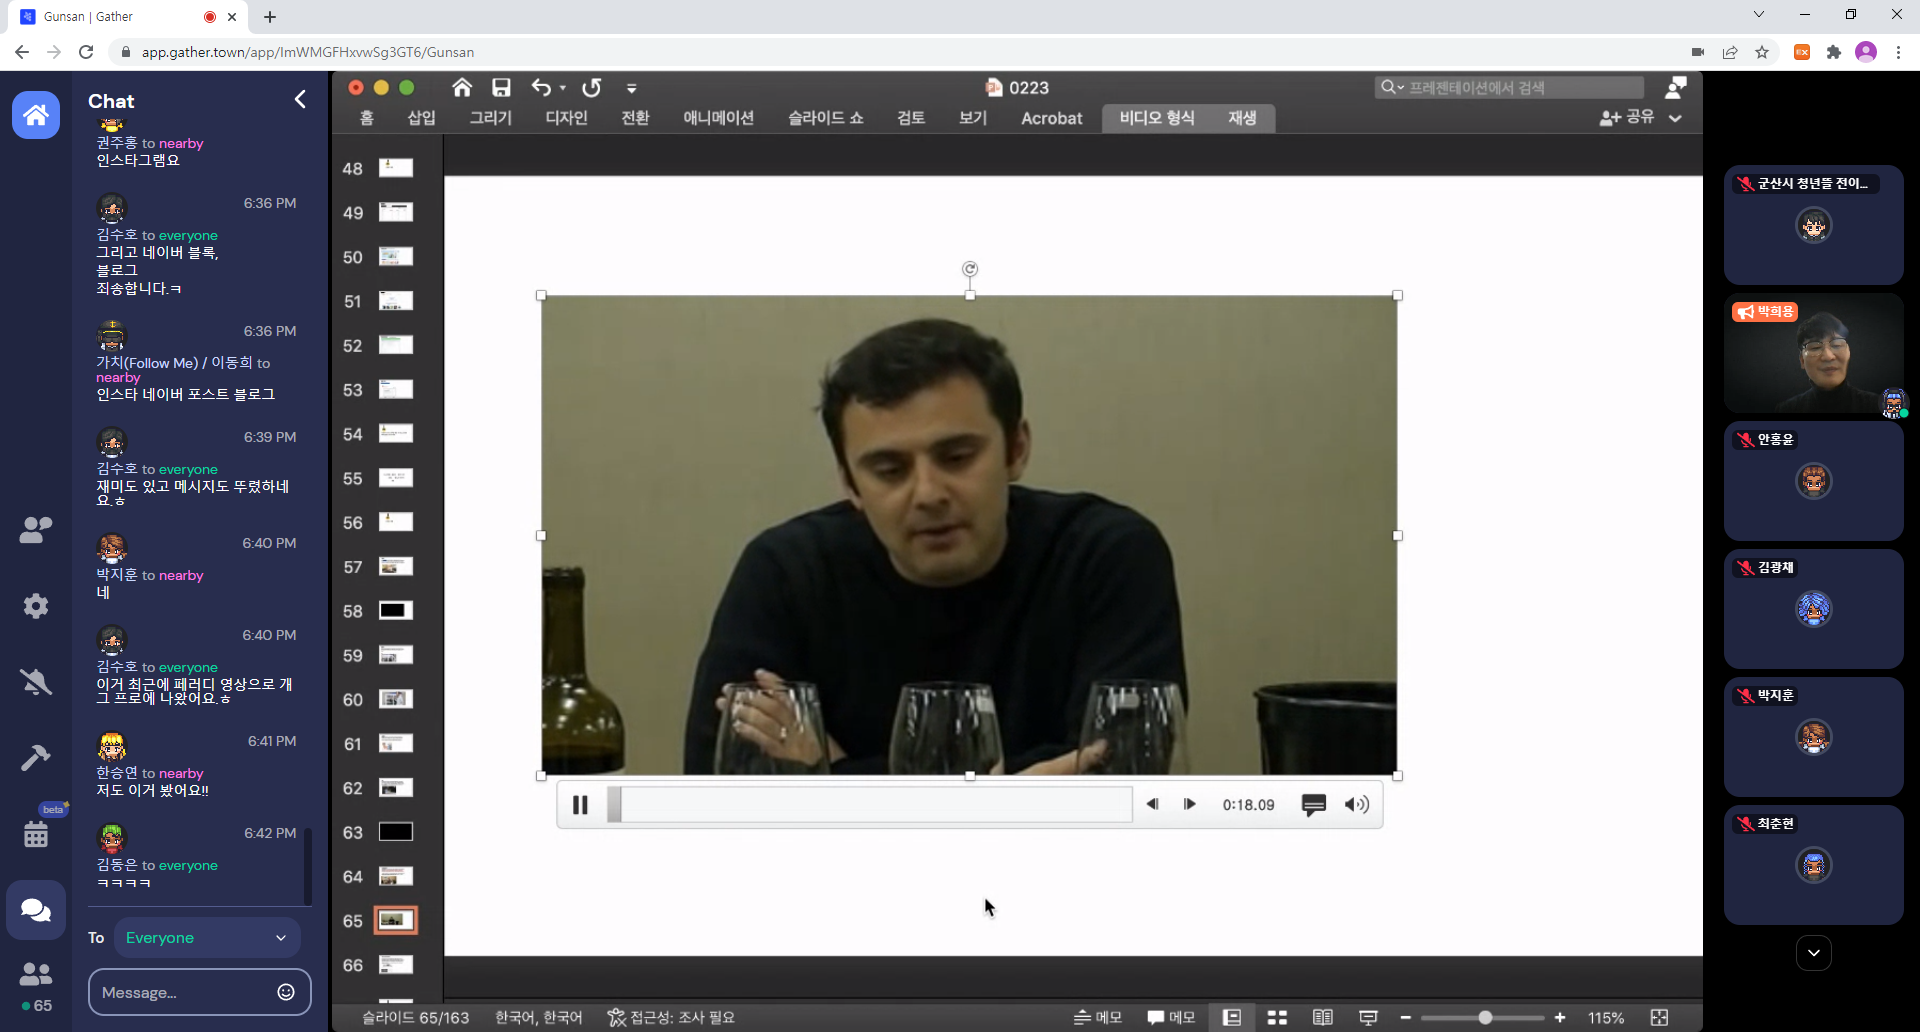Fit slide to window icon
Screen dimensions: 1920x1032
(x=1660, y=1017)
